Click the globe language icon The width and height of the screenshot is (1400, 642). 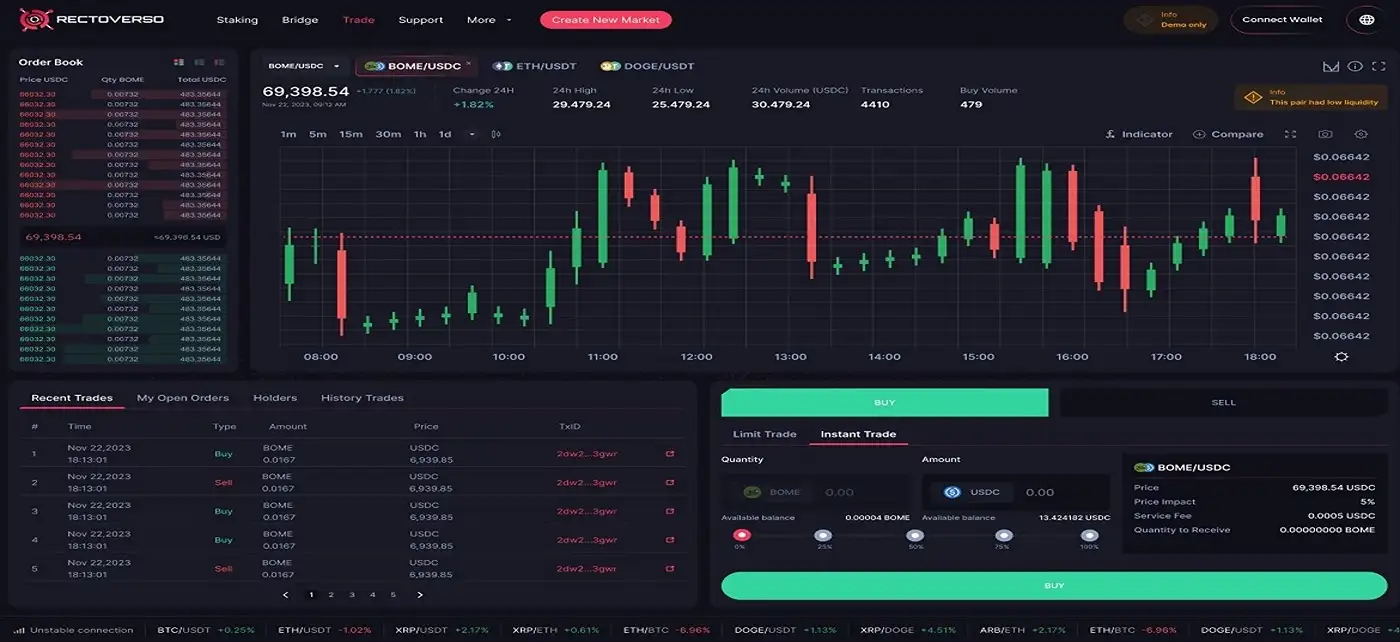[x=1367, y=19]
